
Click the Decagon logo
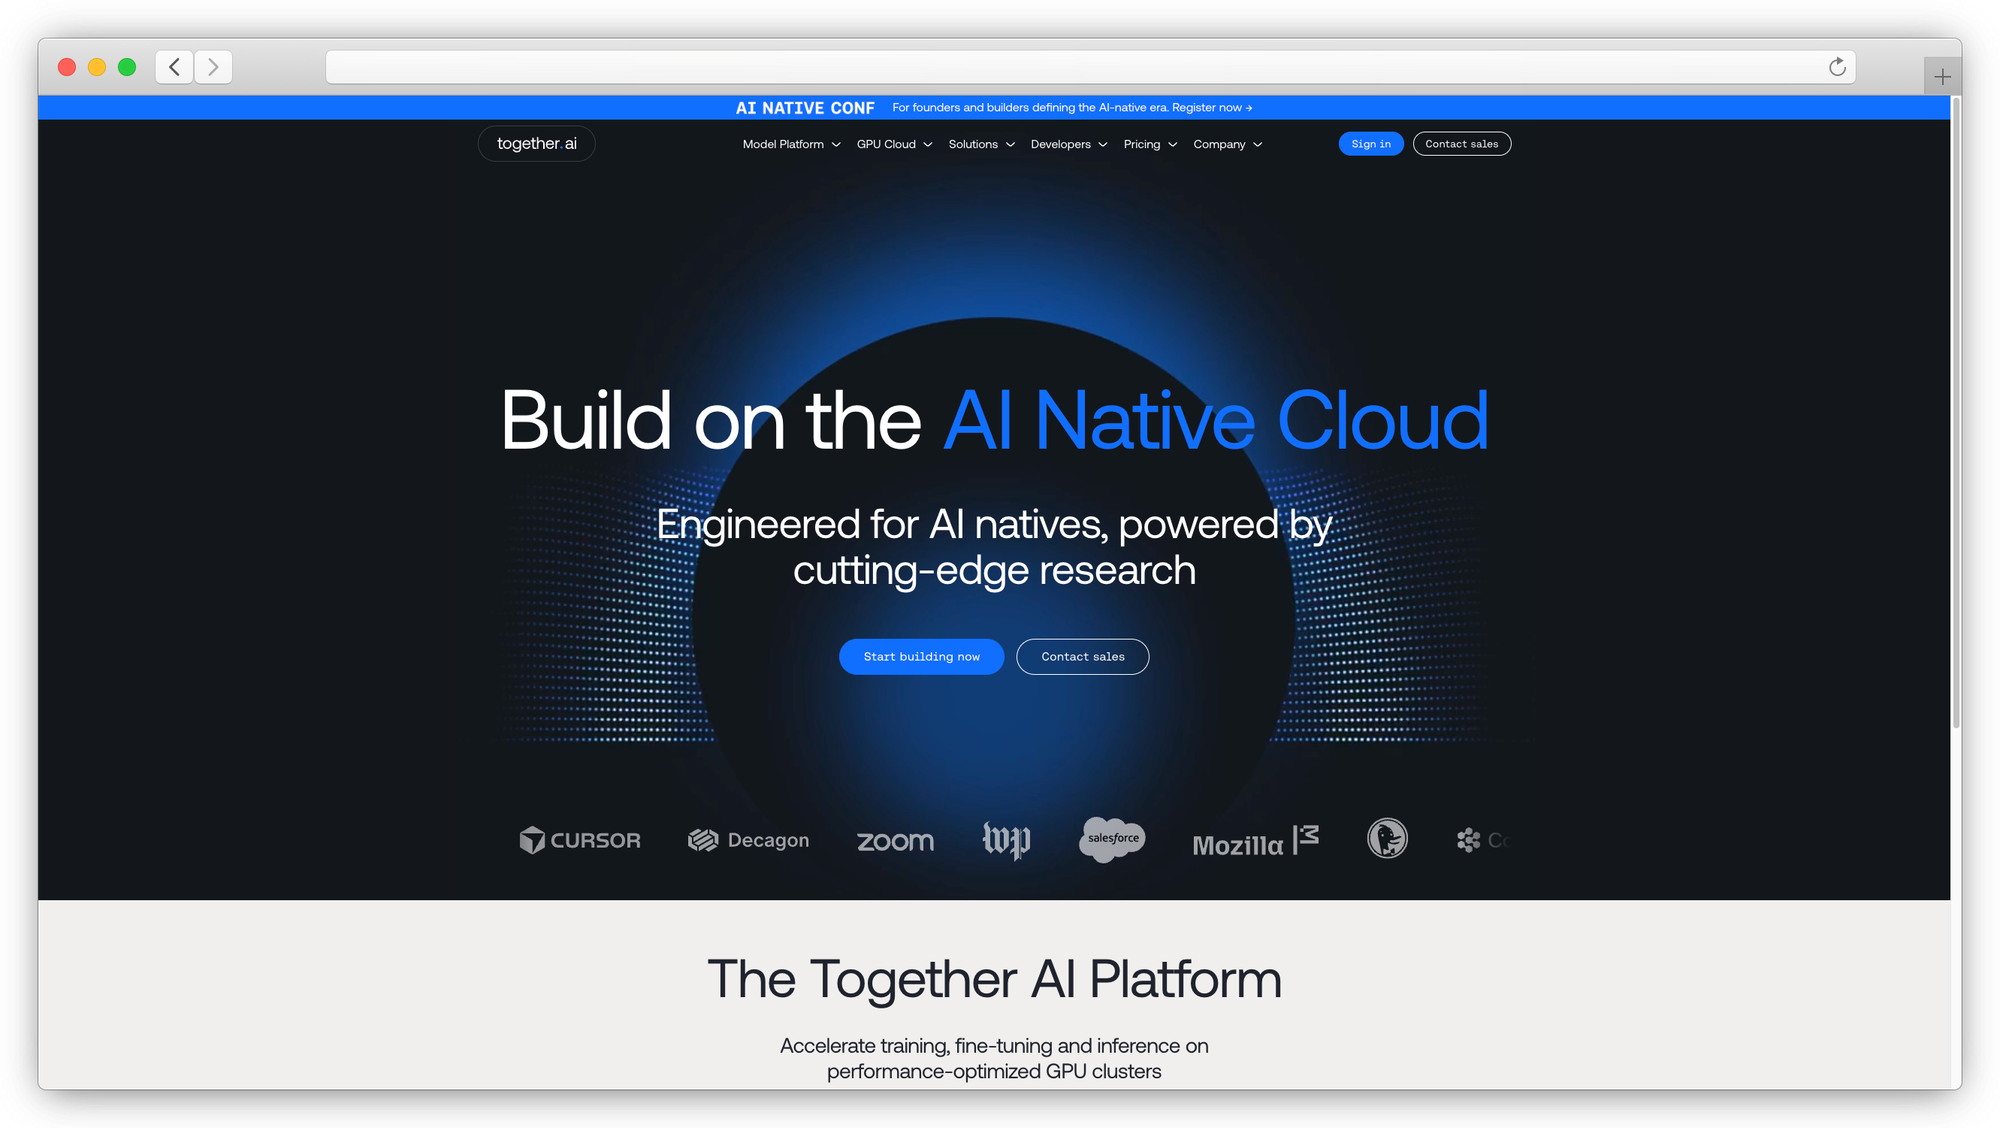point(748,840)
